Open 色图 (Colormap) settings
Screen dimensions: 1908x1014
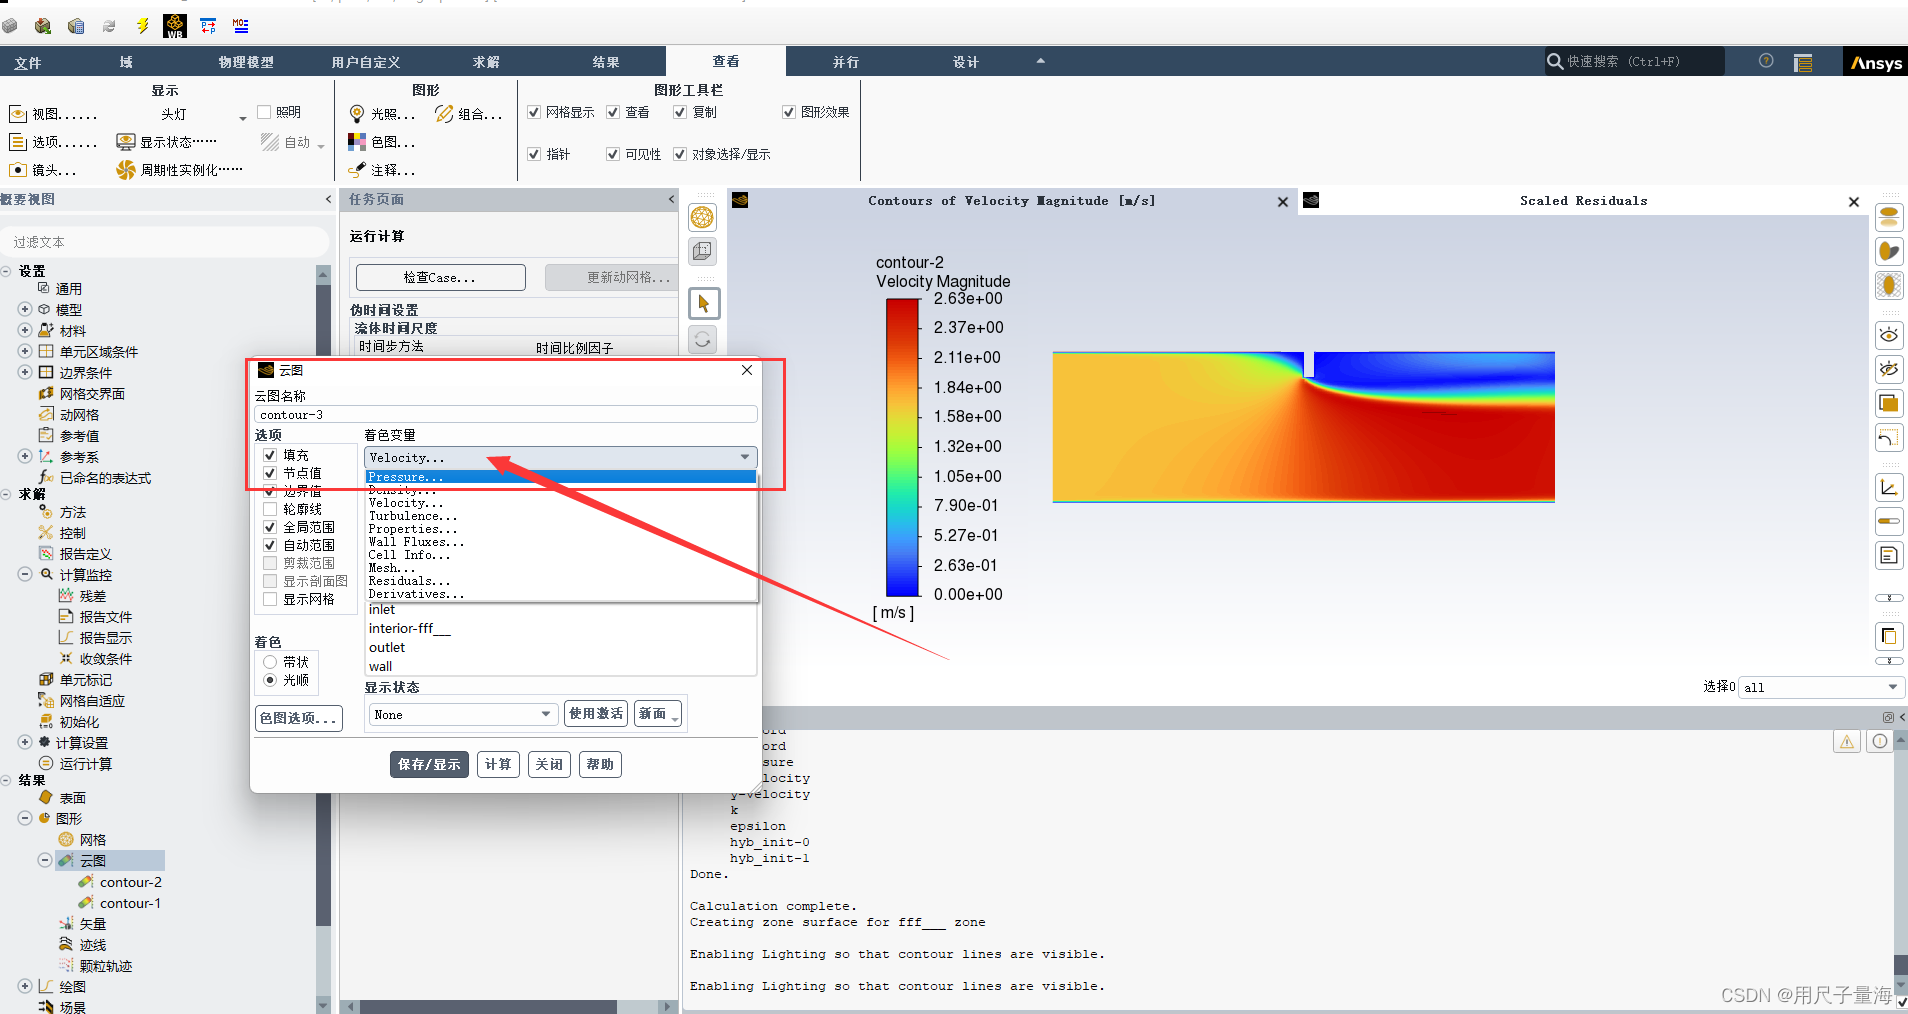[381, 142]
